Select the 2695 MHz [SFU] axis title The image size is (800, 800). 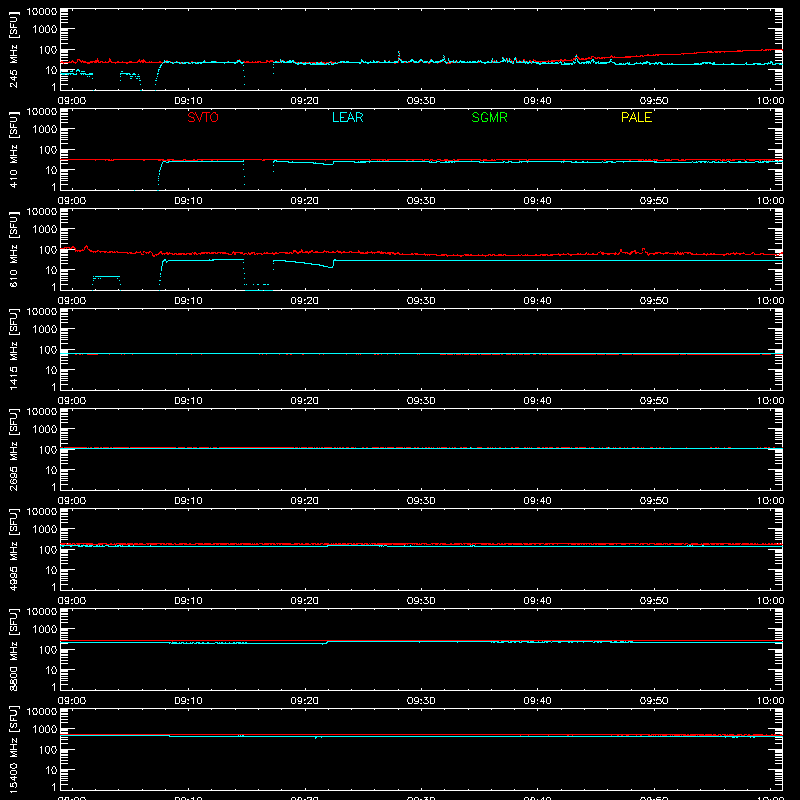tap(13, 449)
